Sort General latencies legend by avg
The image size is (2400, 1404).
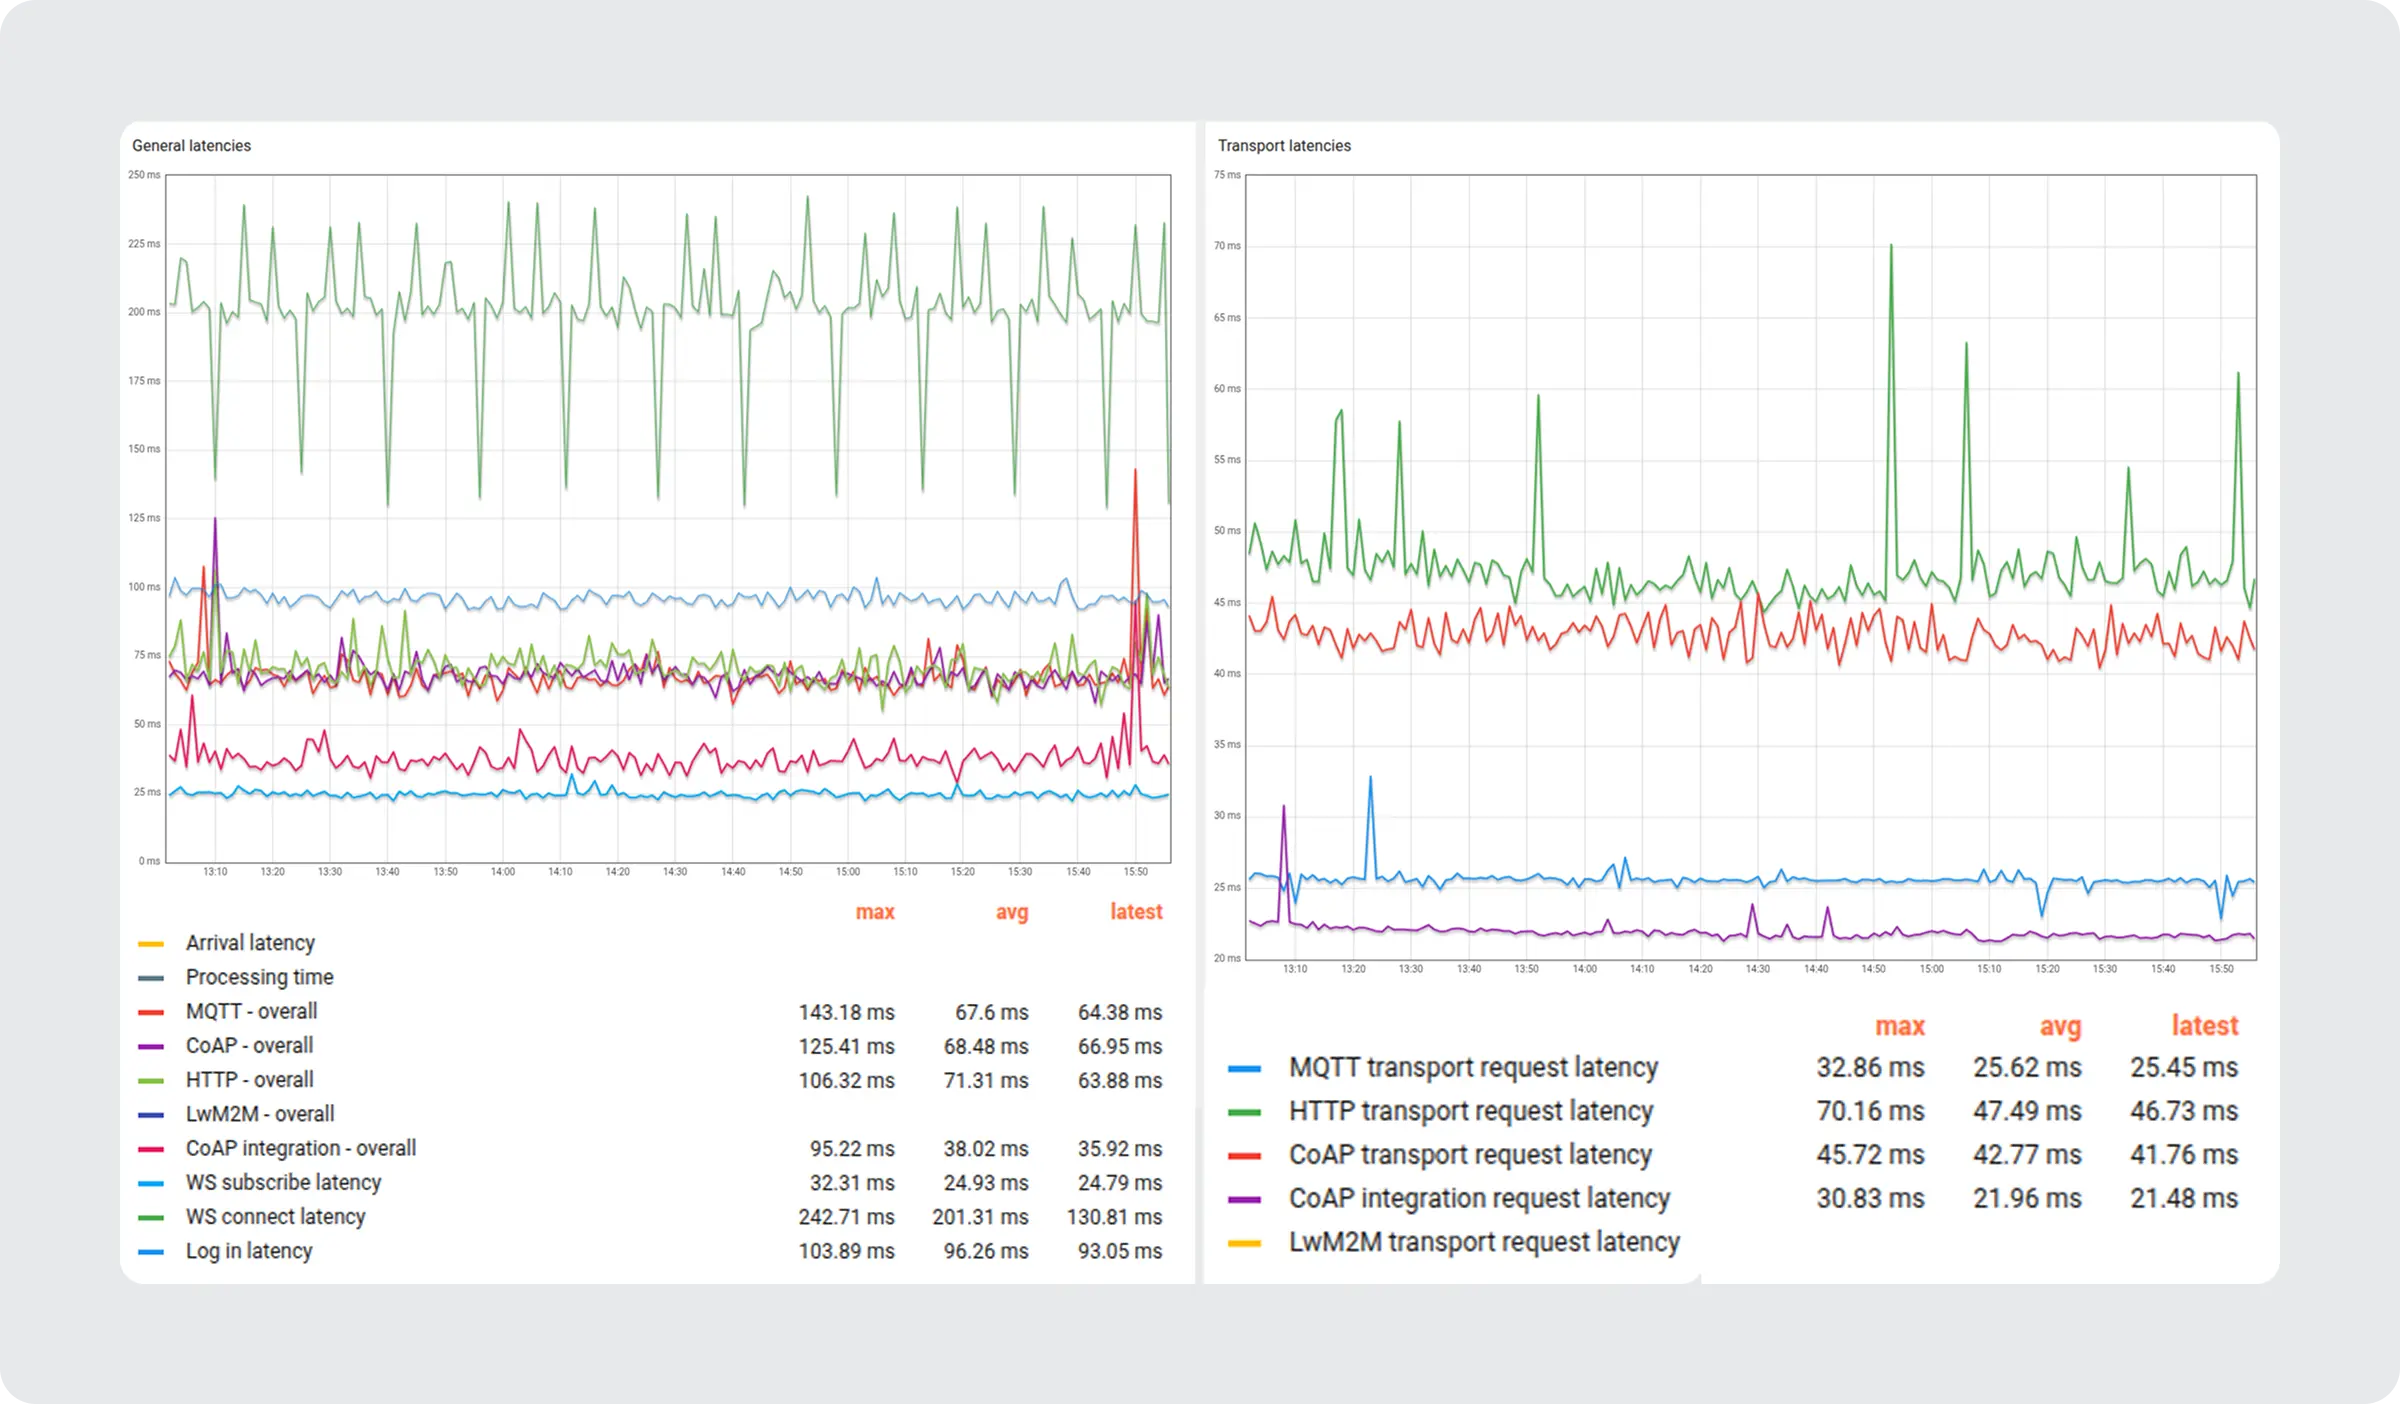(x=1011, y=912)
